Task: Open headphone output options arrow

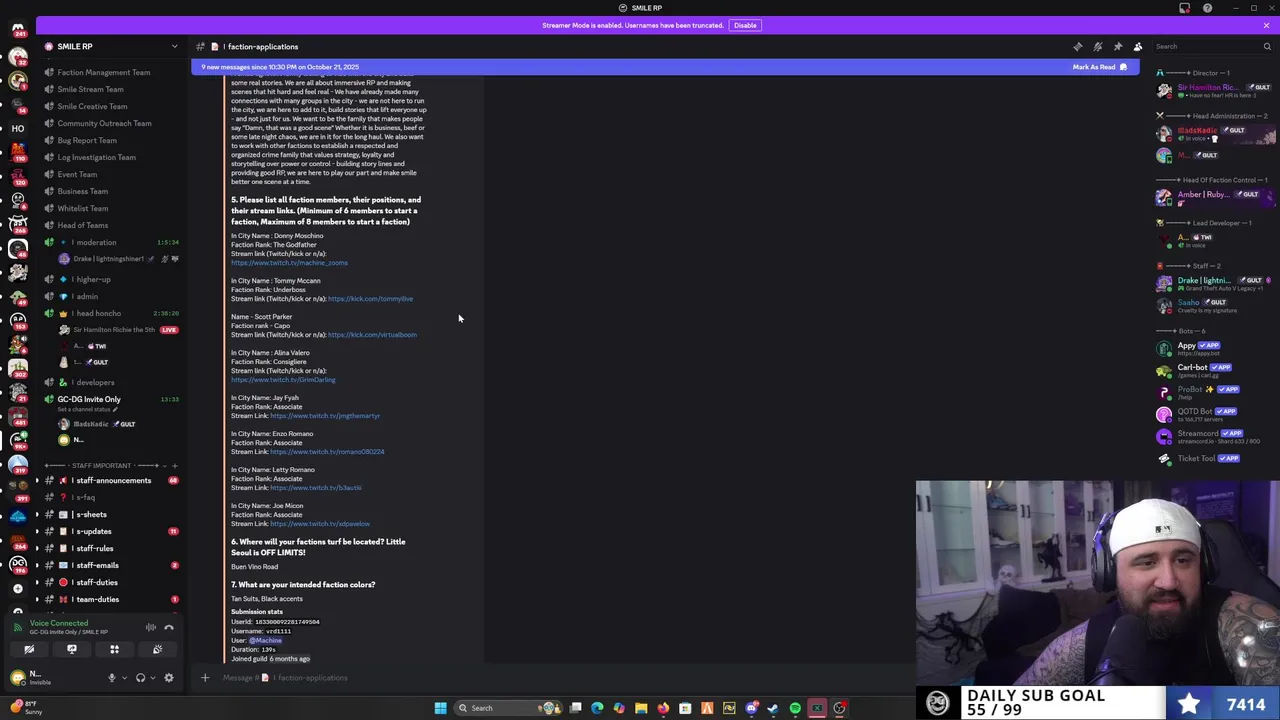Action: tap(152, 678)
